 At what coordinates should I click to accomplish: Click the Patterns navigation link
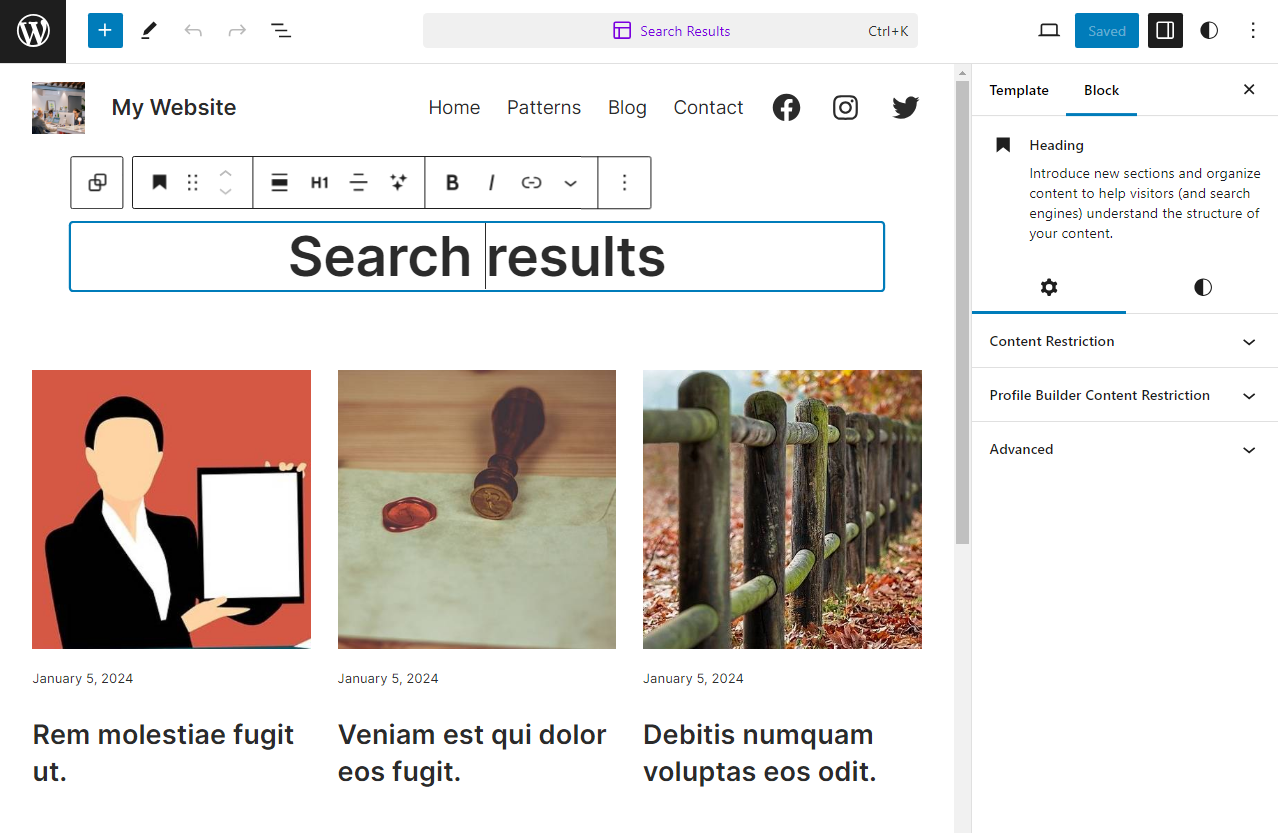pos(544,108)
